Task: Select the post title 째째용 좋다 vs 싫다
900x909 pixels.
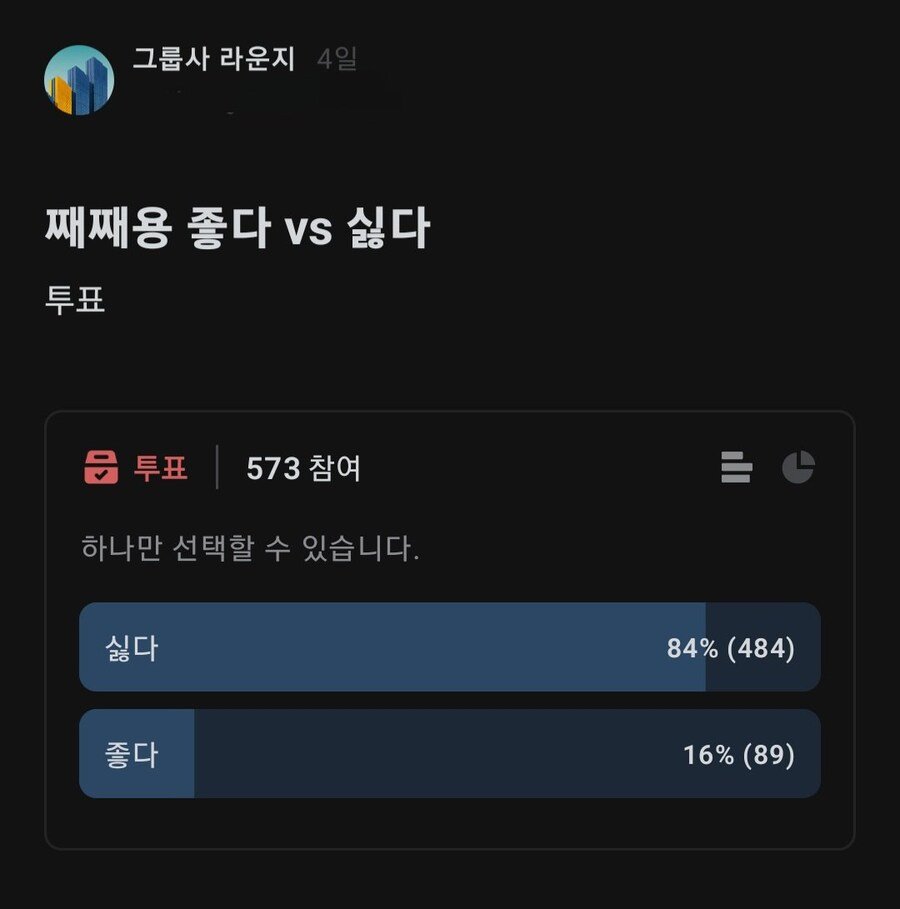Action: click(237, 228)
